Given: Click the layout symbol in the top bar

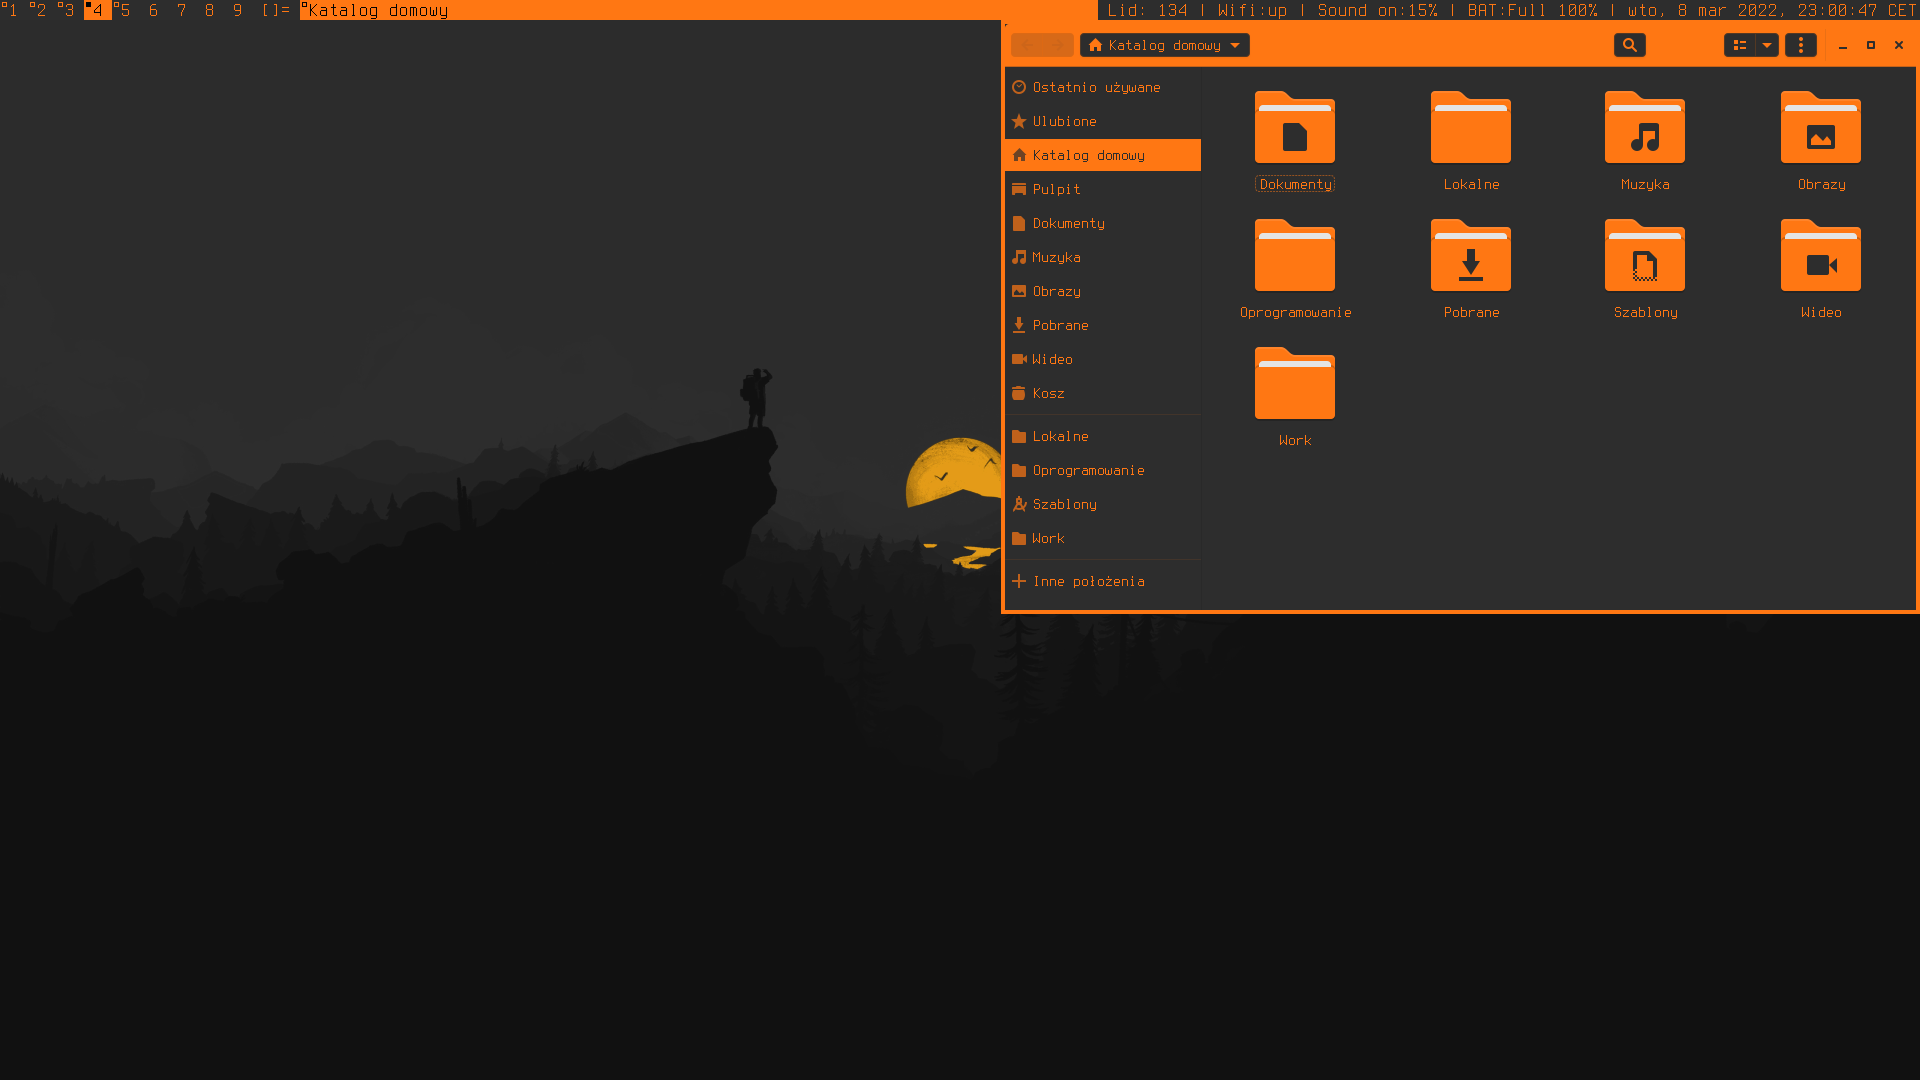Looking at the screenshot, I should [275, 10].
